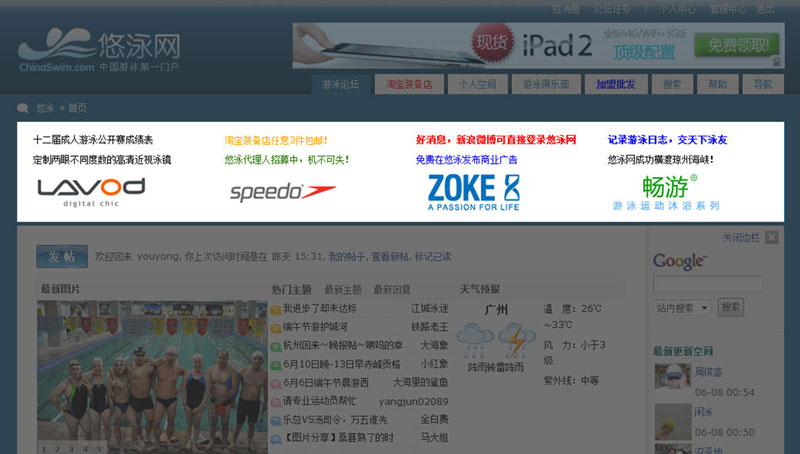
Task: Click topic icon beside 端午节游护城河
Action: point(276,328)
